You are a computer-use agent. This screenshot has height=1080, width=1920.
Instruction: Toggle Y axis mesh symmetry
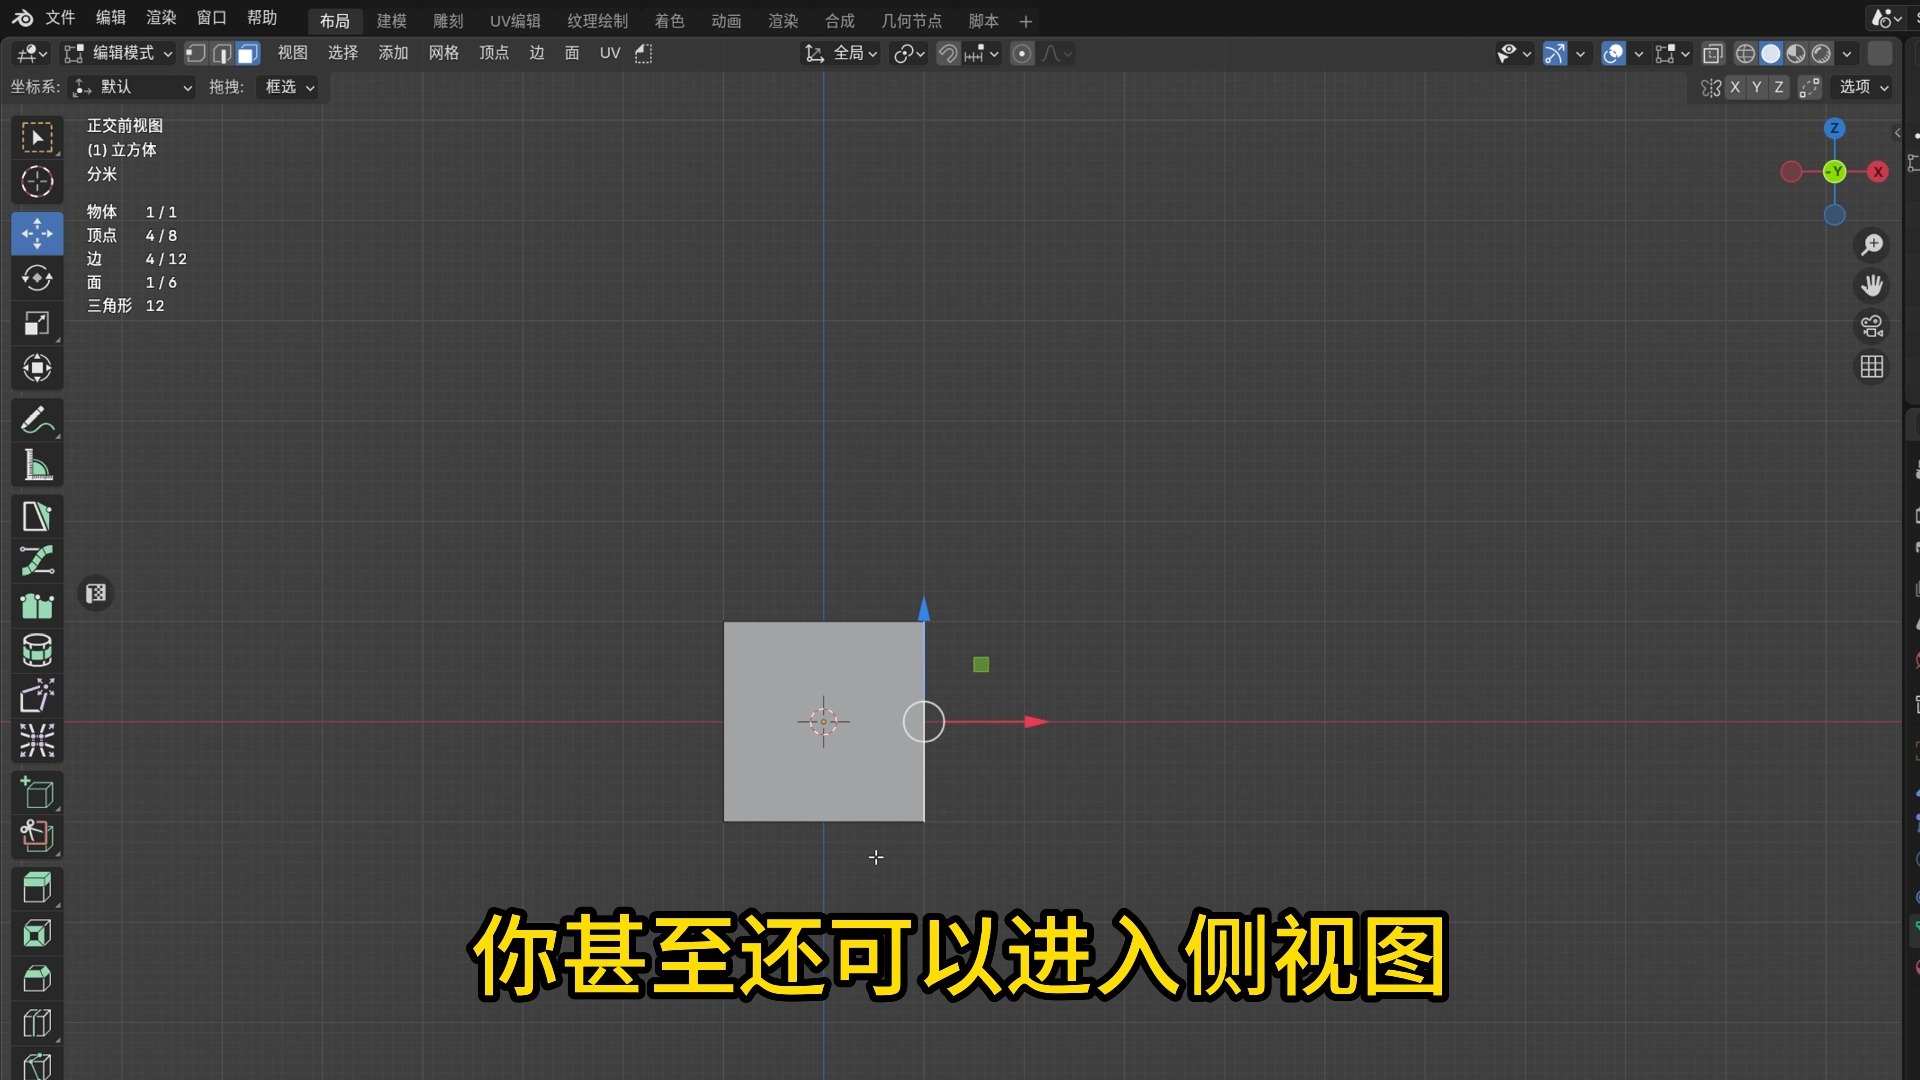click(1757, 87)
